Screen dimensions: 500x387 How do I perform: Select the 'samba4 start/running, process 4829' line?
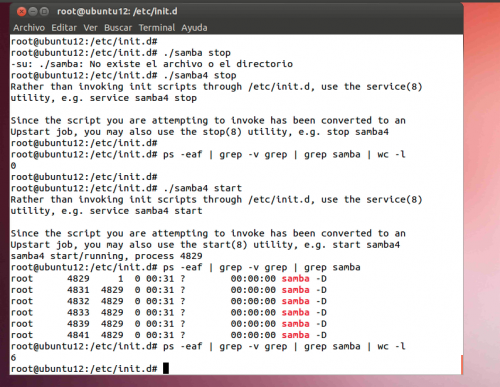pos(106,256)
